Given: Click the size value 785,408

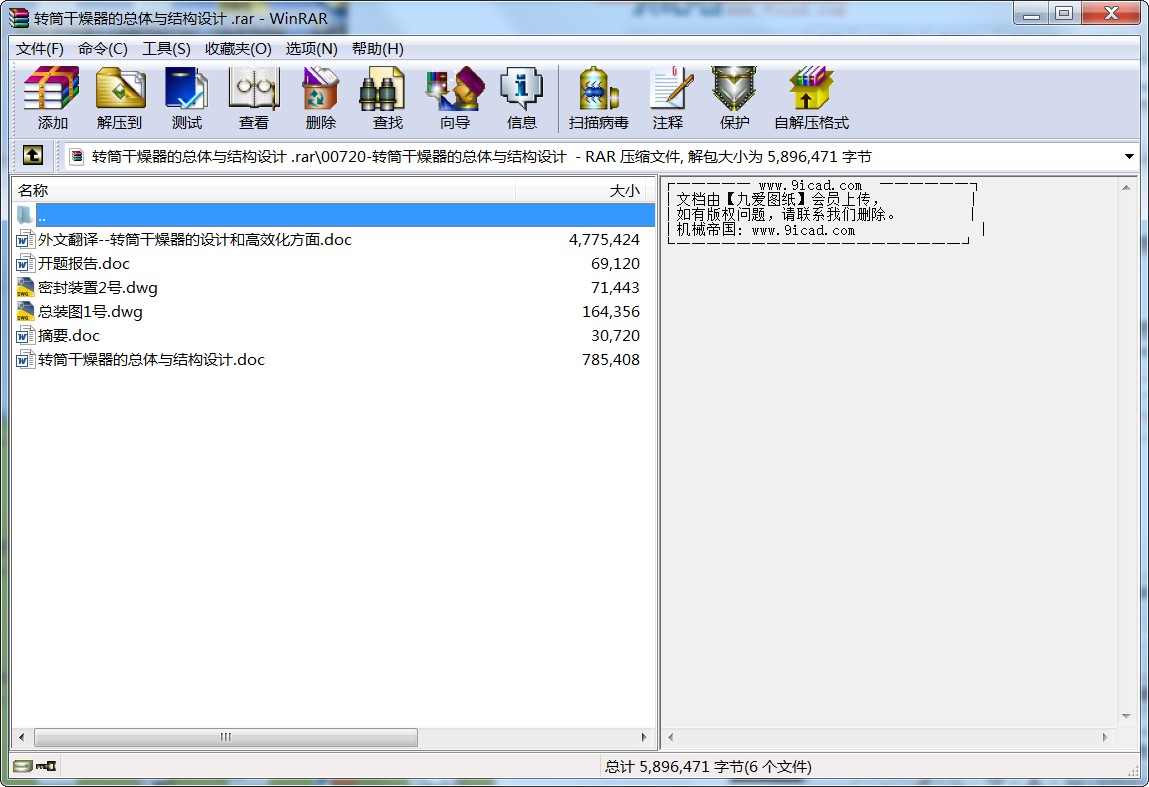Looking at the screenshot, I should [x=610, y=360].
